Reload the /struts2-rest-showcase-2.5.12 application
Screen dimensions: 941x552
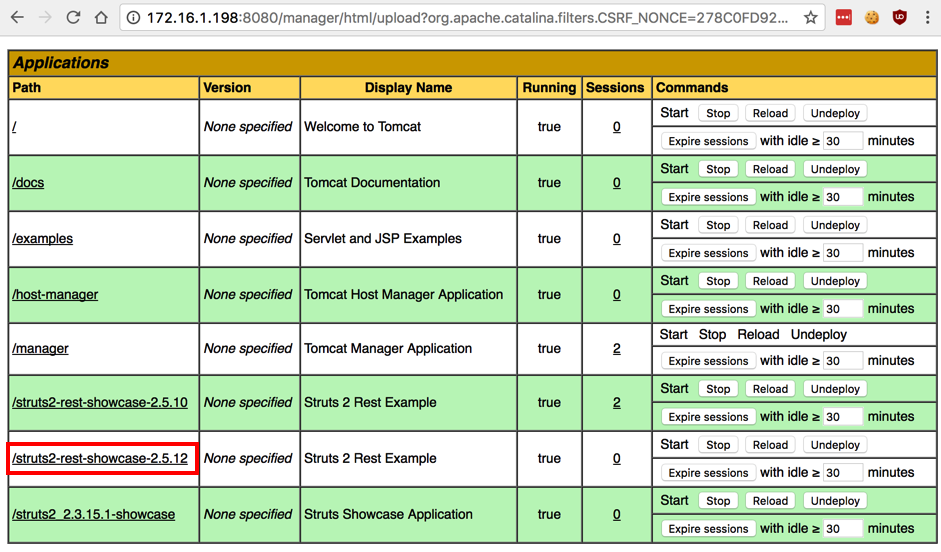click(x=770, y=445)
